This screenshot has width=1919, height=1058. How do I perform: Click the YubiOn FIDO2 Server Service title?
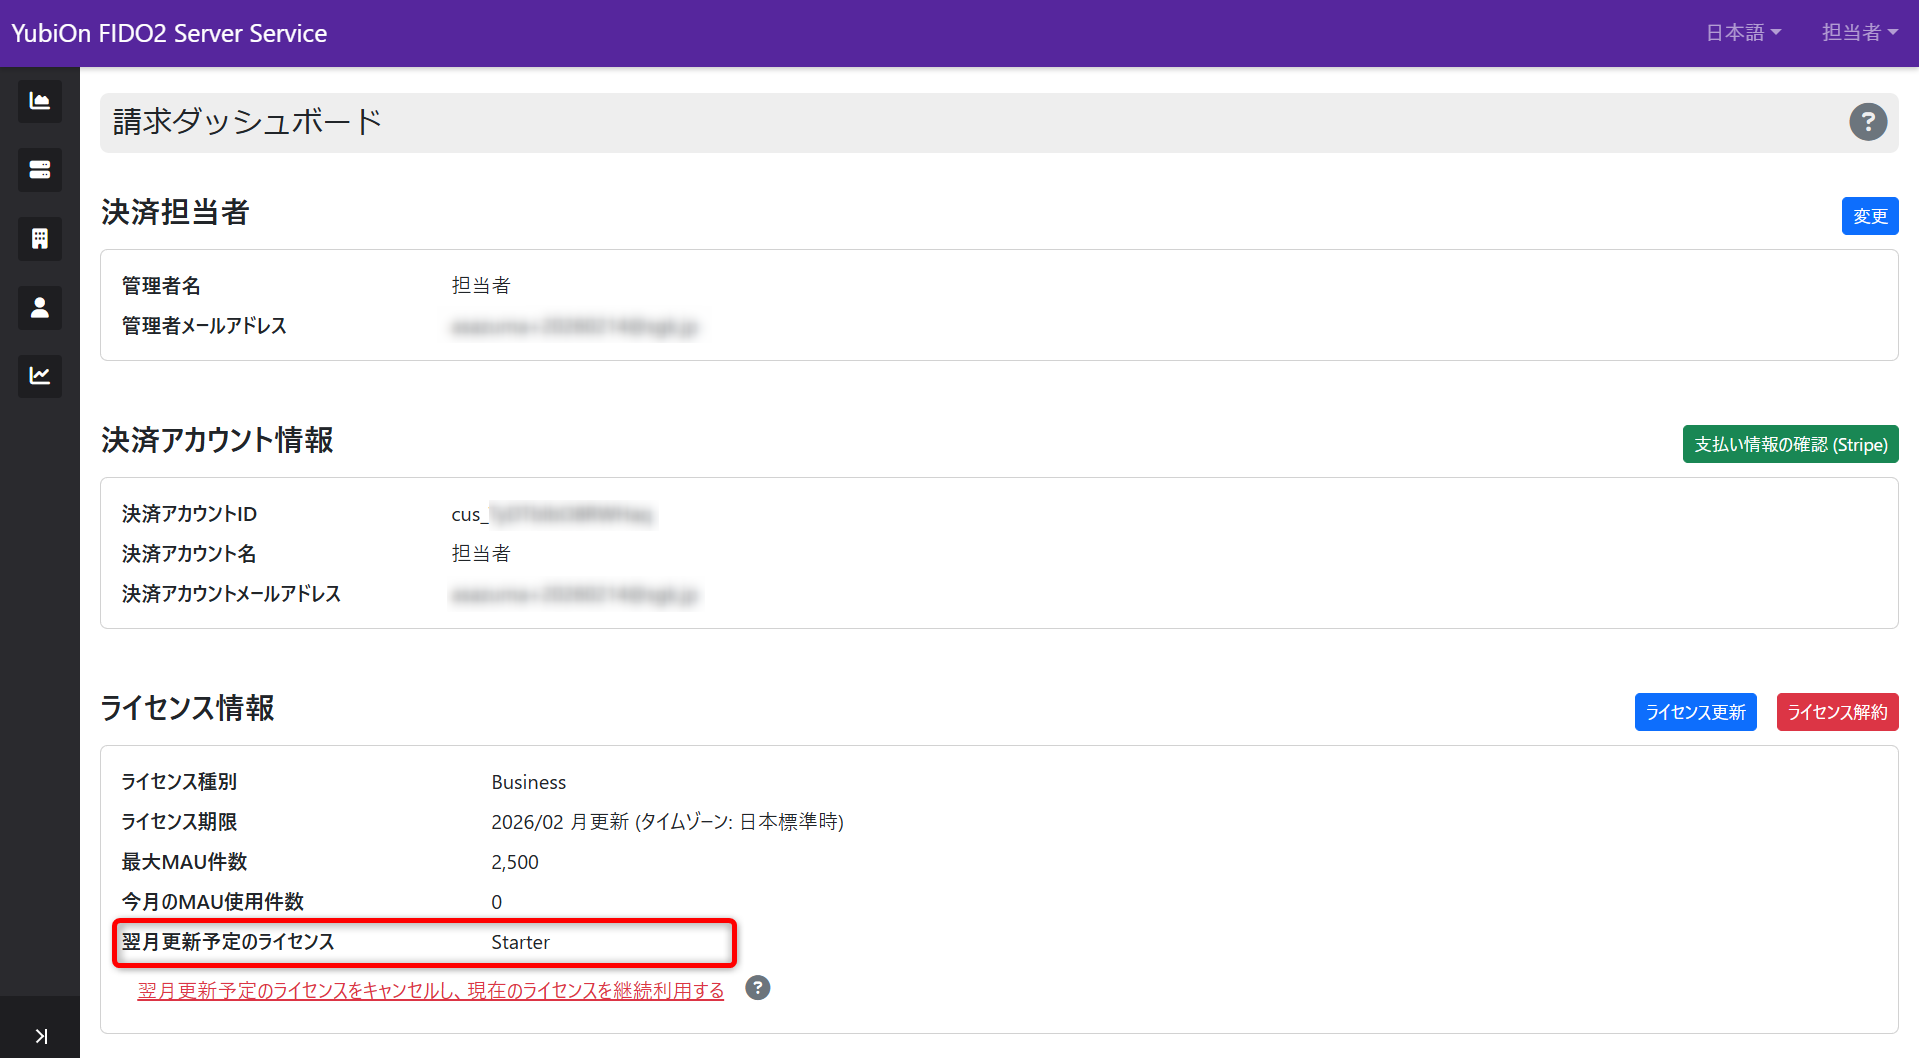(169, 33)
